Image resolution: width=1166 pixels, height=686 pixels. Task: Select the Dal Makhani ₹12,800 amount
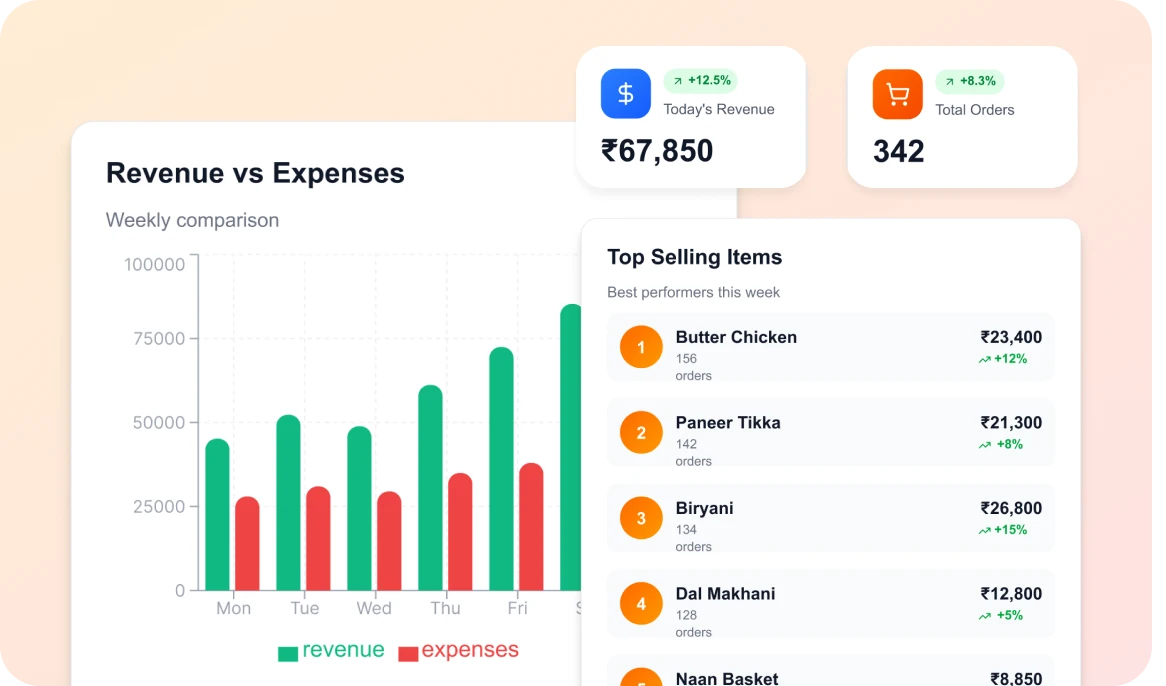coord(1011,594)
